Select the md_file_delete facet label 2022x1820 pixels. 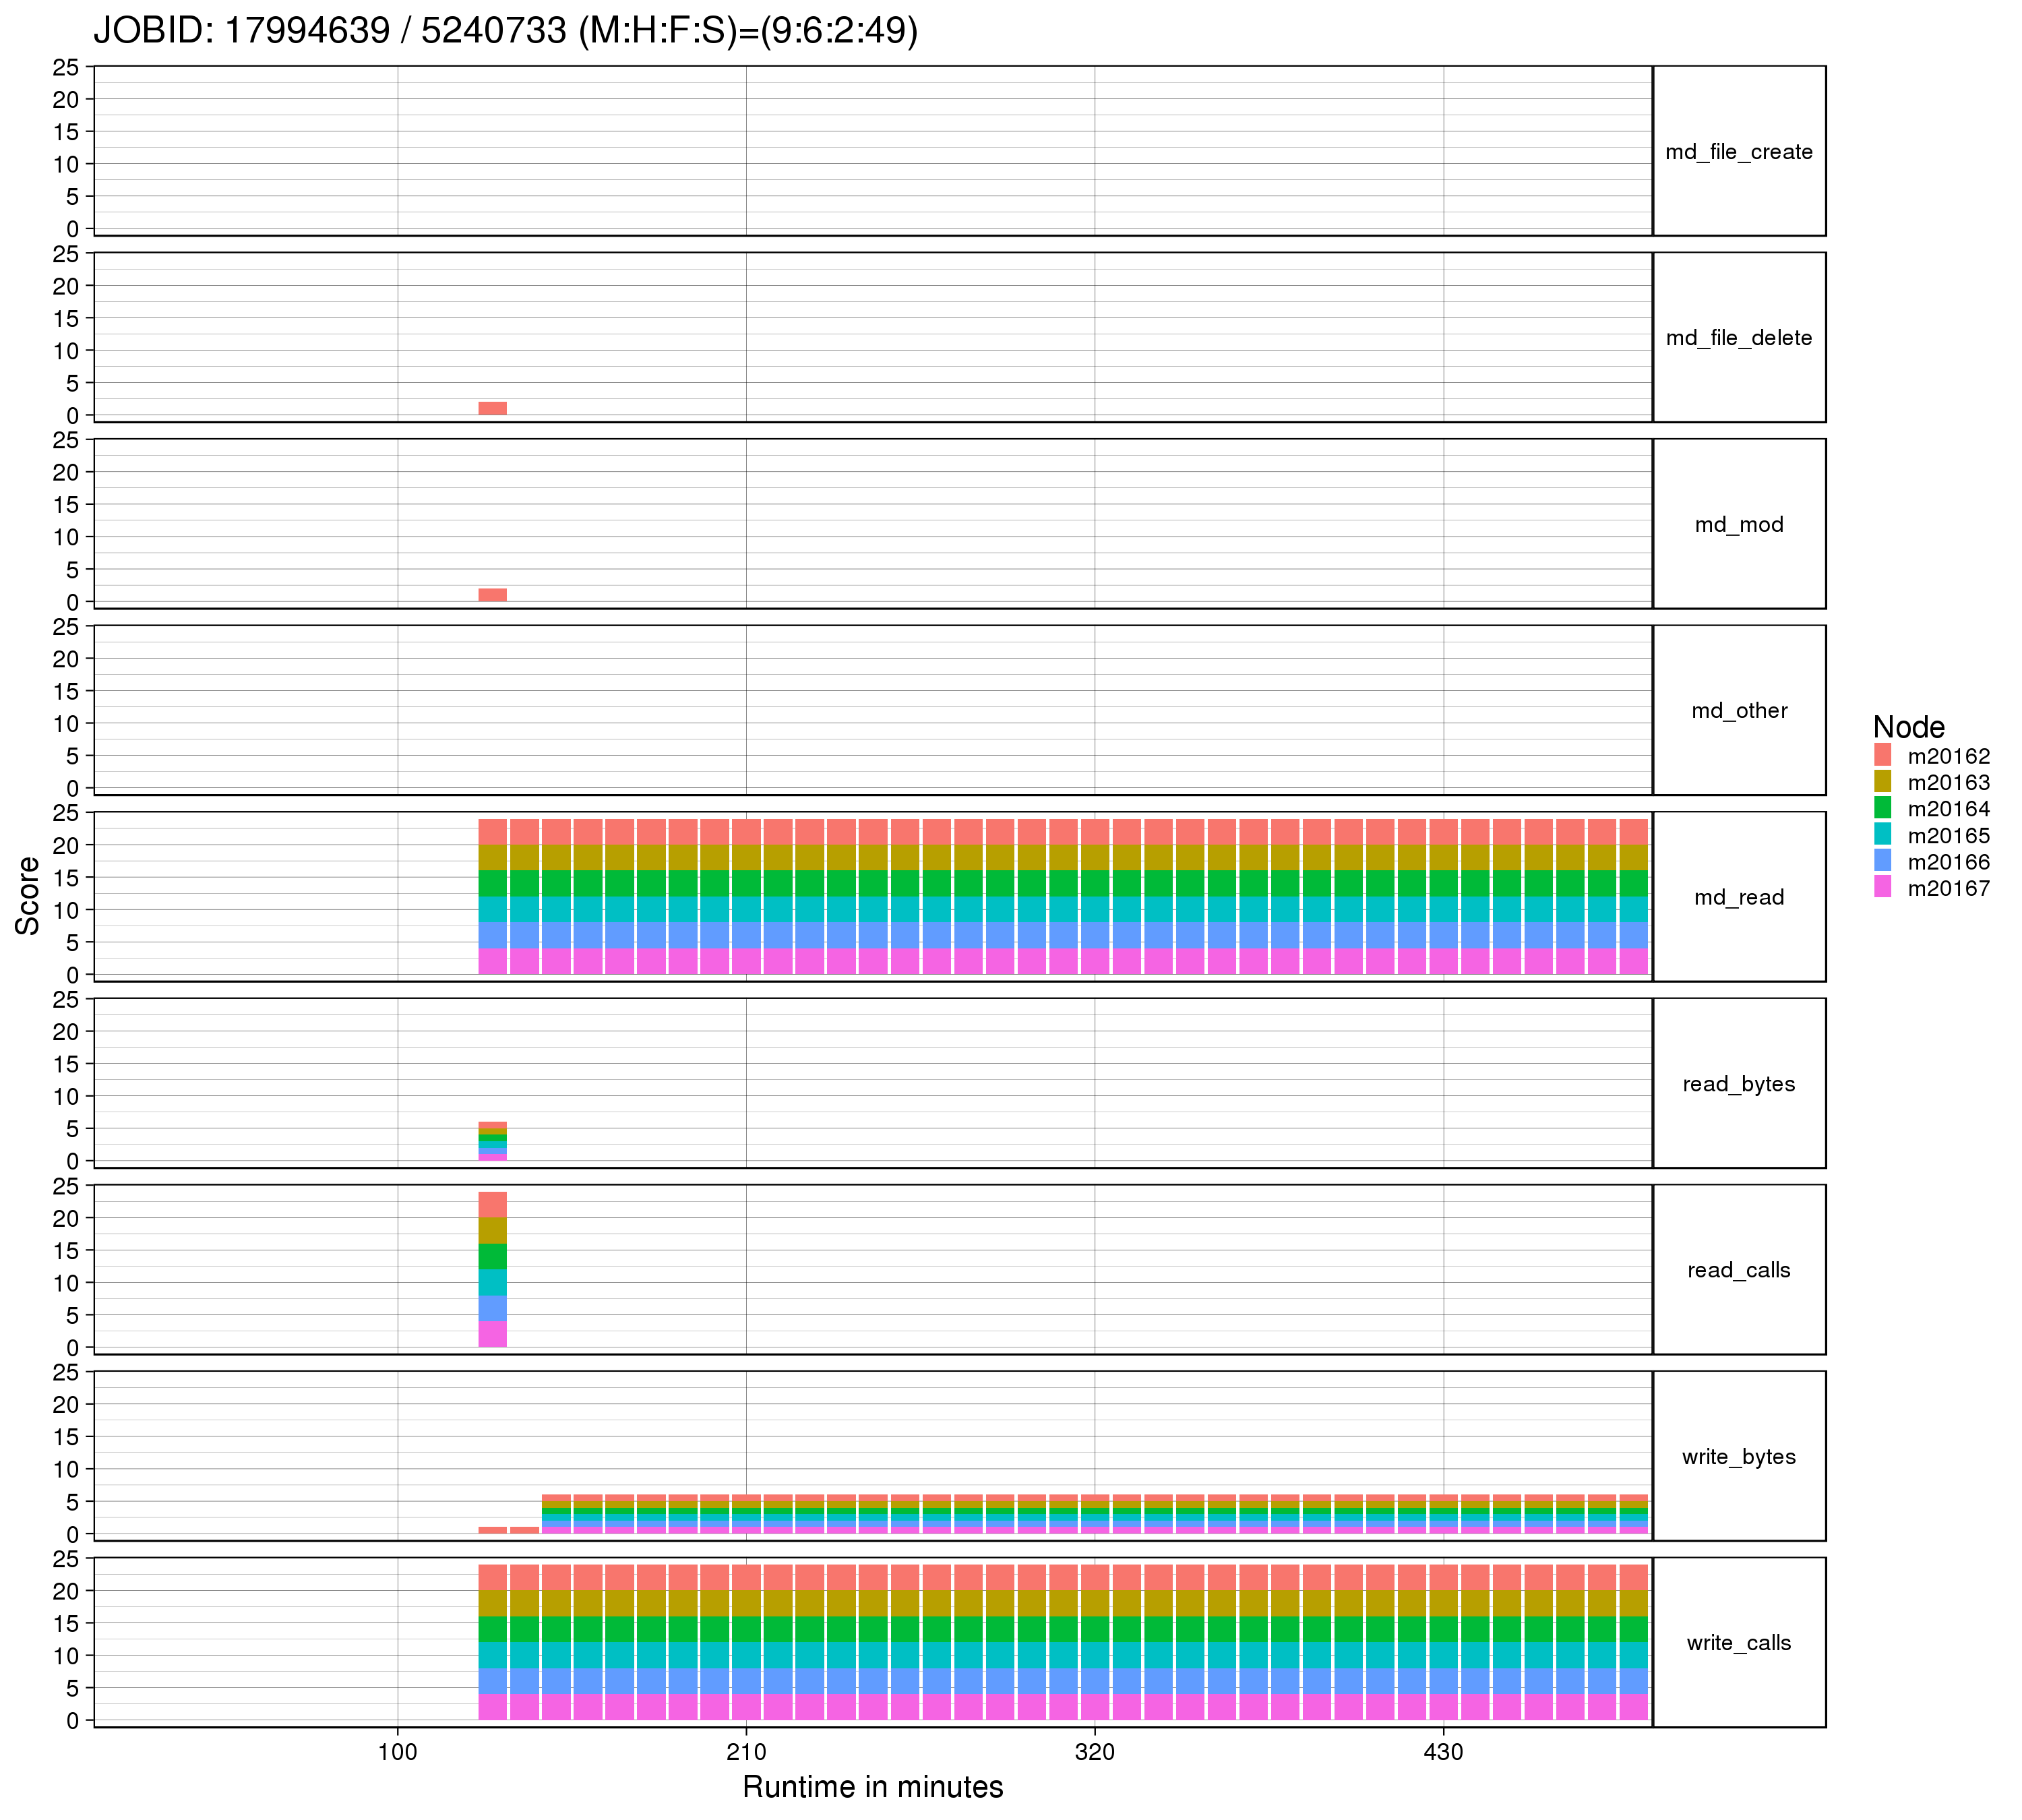(x=1738, y=338)
